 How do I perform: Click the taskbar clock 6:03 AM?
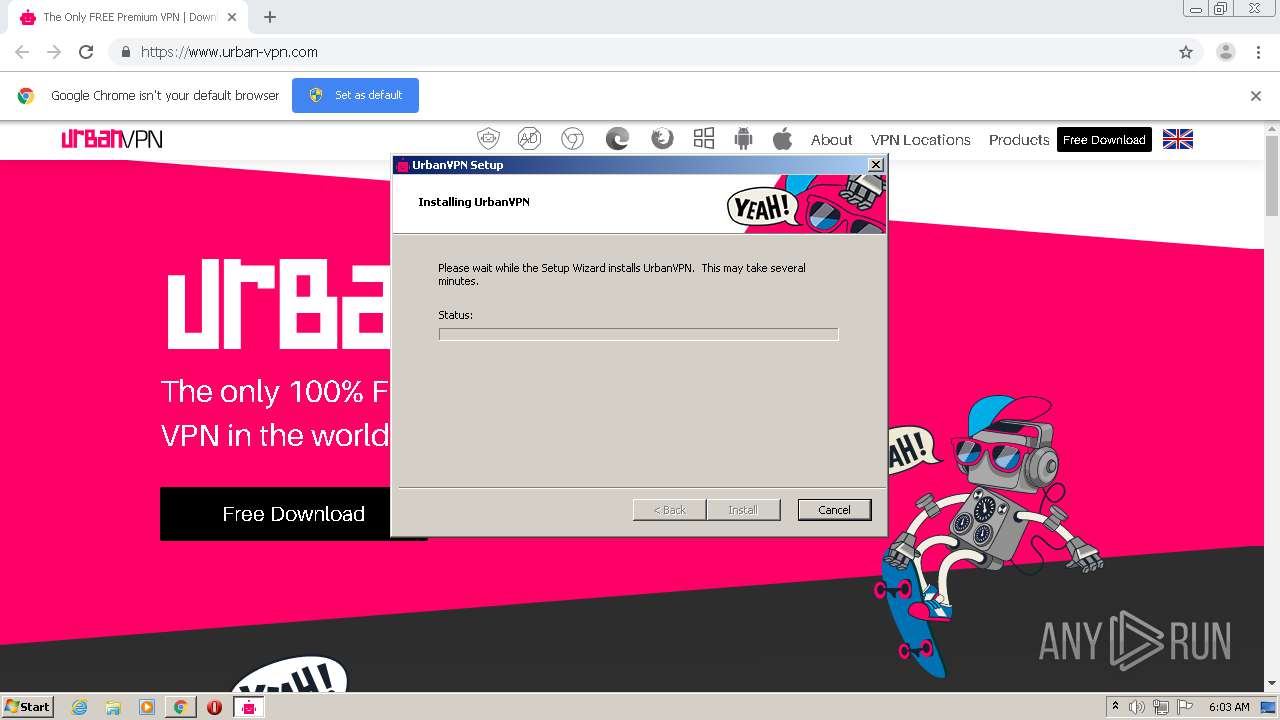1229,707
